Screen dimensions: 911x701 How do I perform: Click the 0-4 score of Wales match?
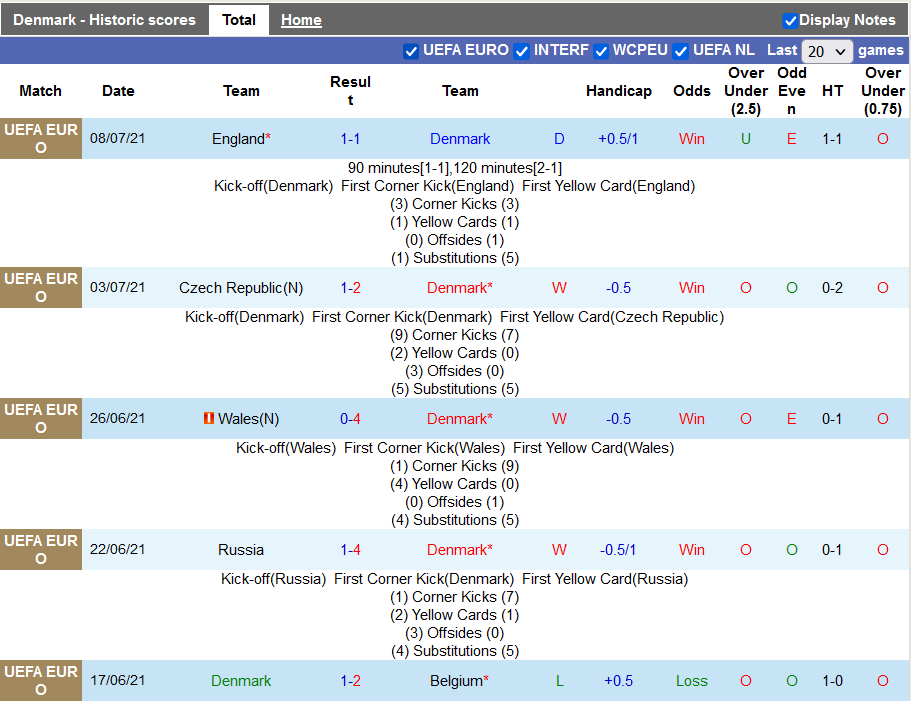(x=350, y=419)
